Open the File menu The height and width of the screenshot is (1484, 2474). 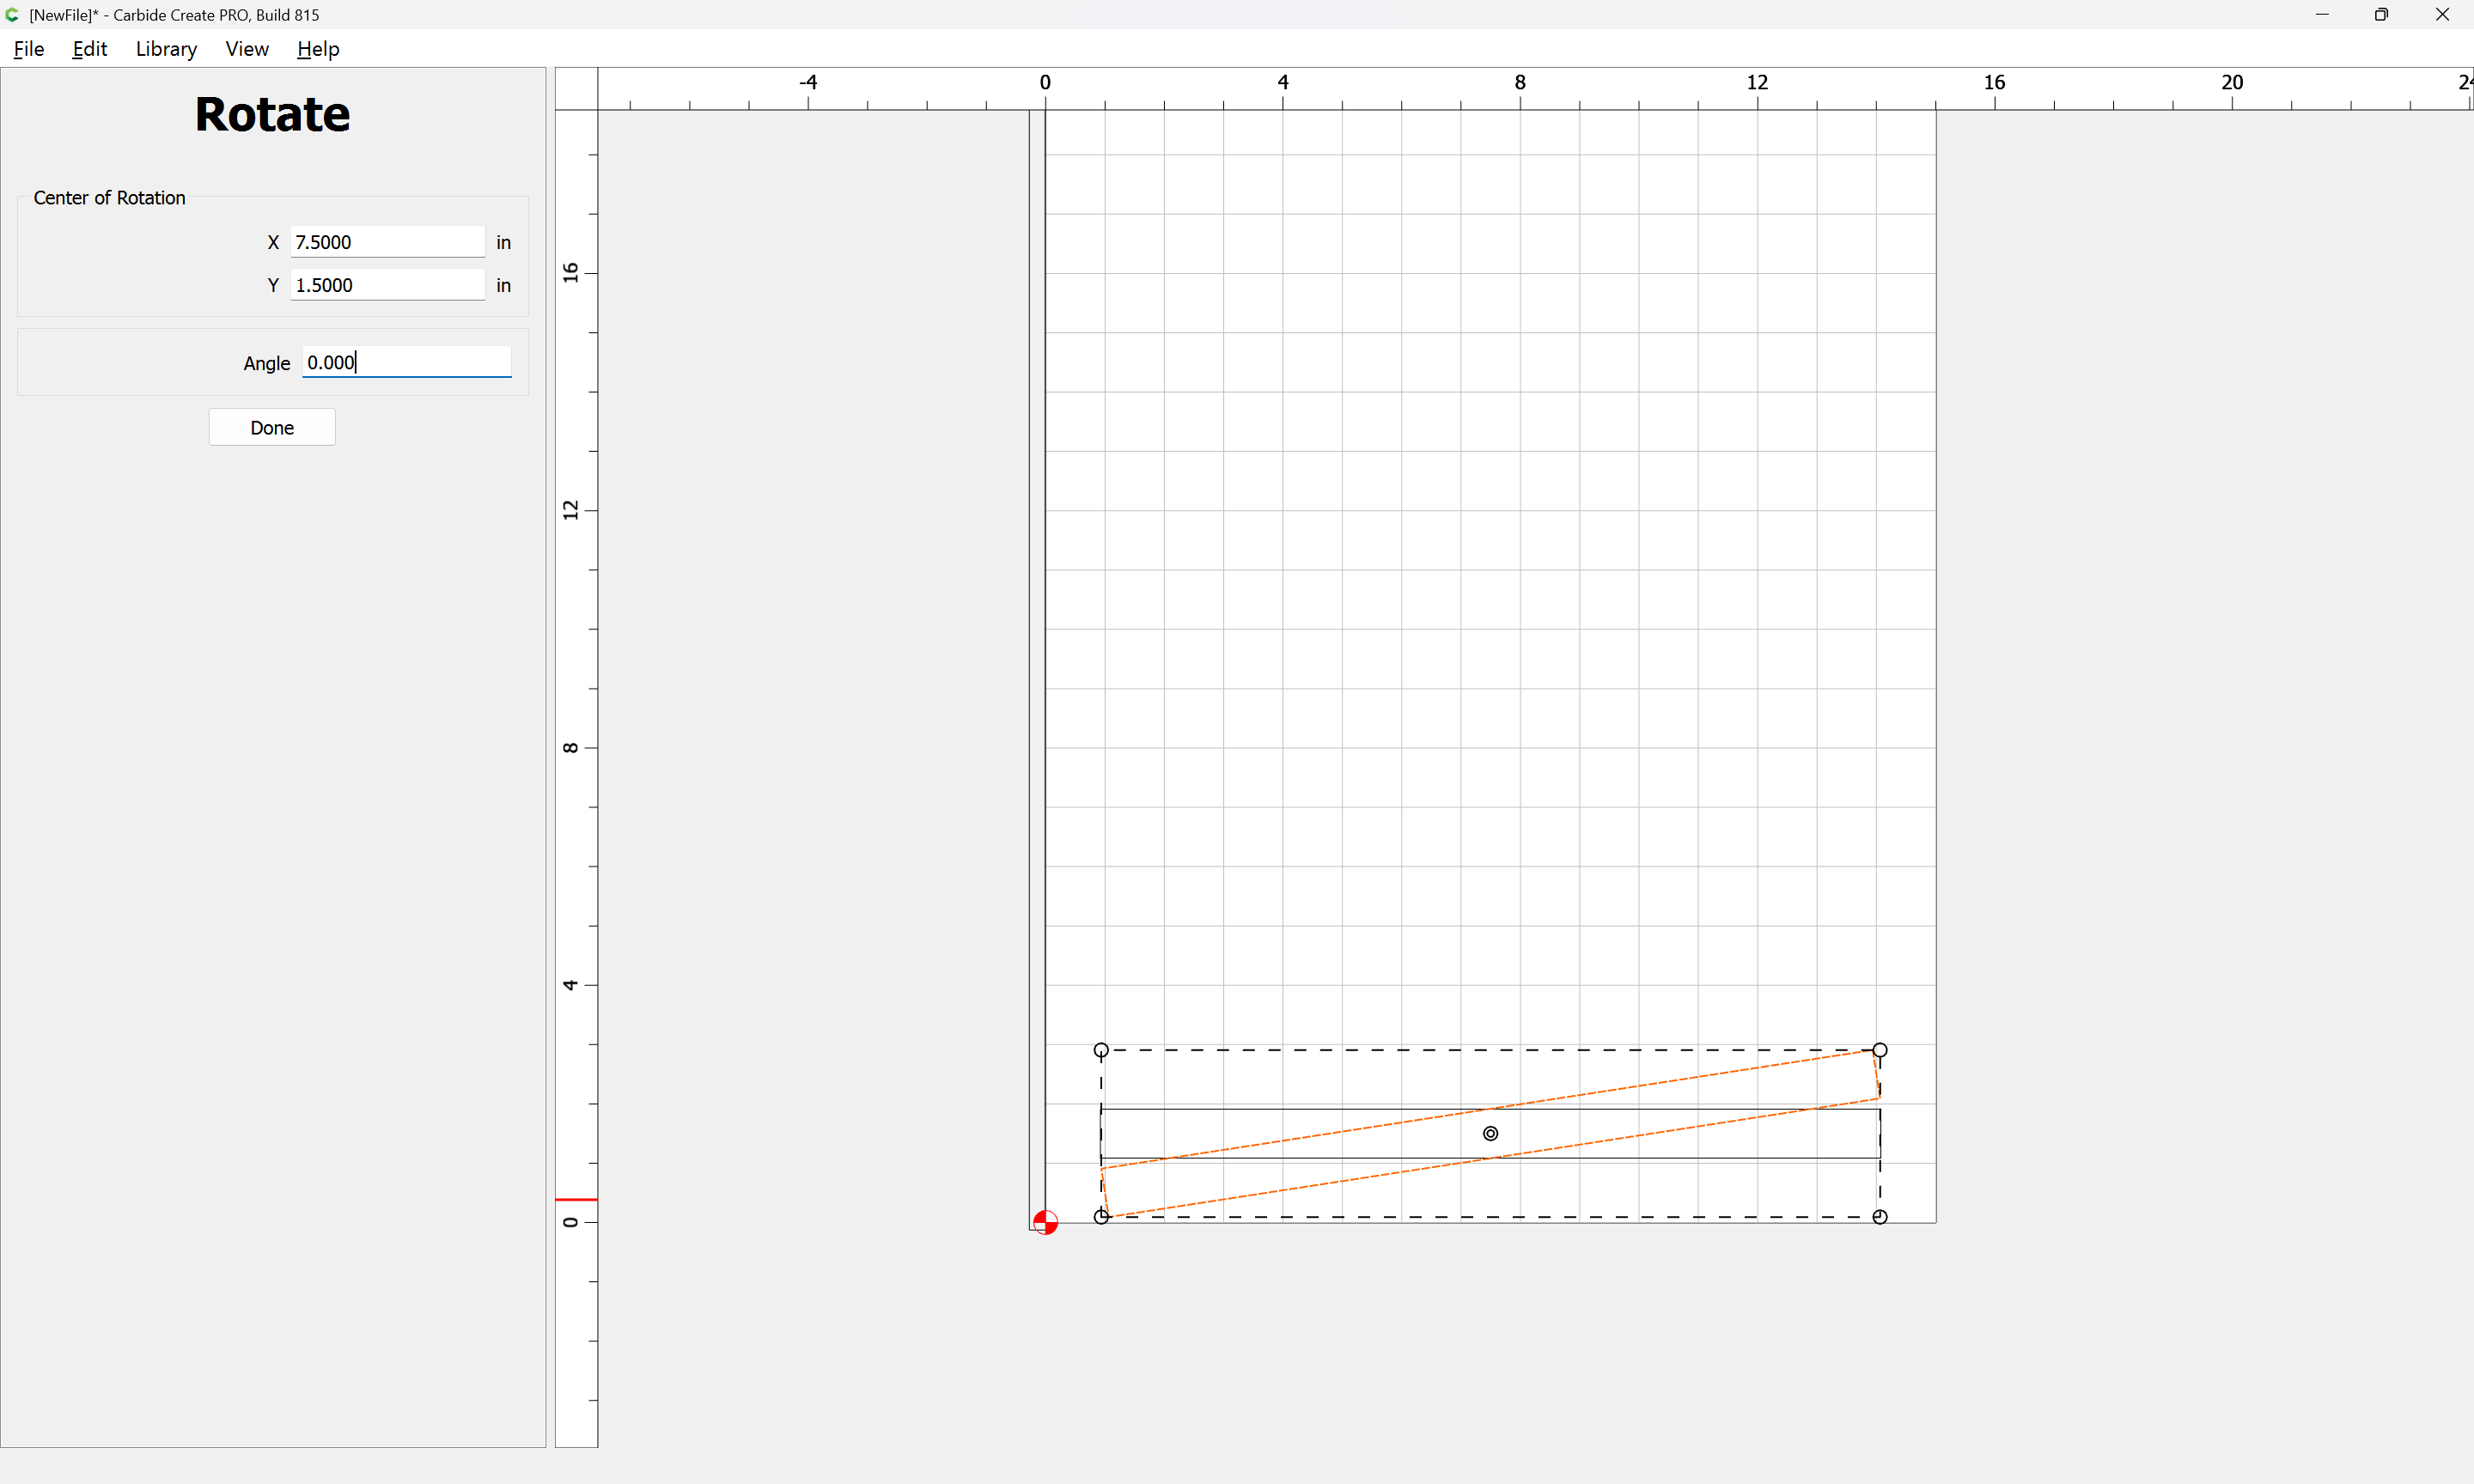click(29, 49)
